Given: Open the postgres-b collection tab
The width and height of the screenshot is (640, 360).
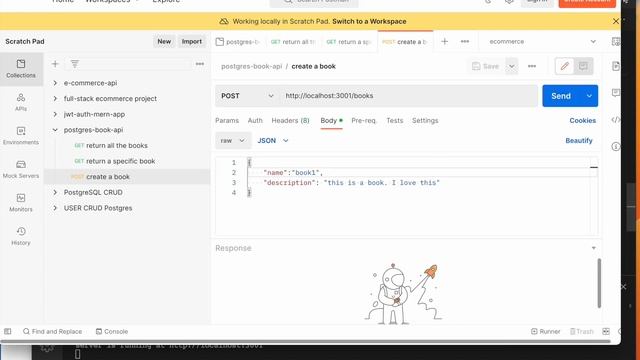Looking at the screenshot, I should click(x=239, y=42).
